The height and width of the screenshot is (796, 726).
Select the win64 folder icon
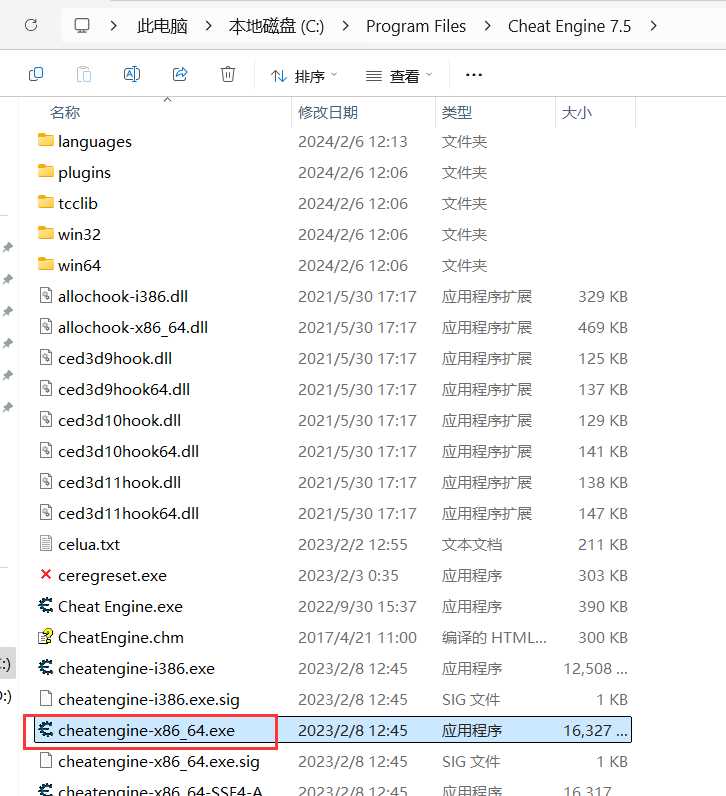coord(46,264)
